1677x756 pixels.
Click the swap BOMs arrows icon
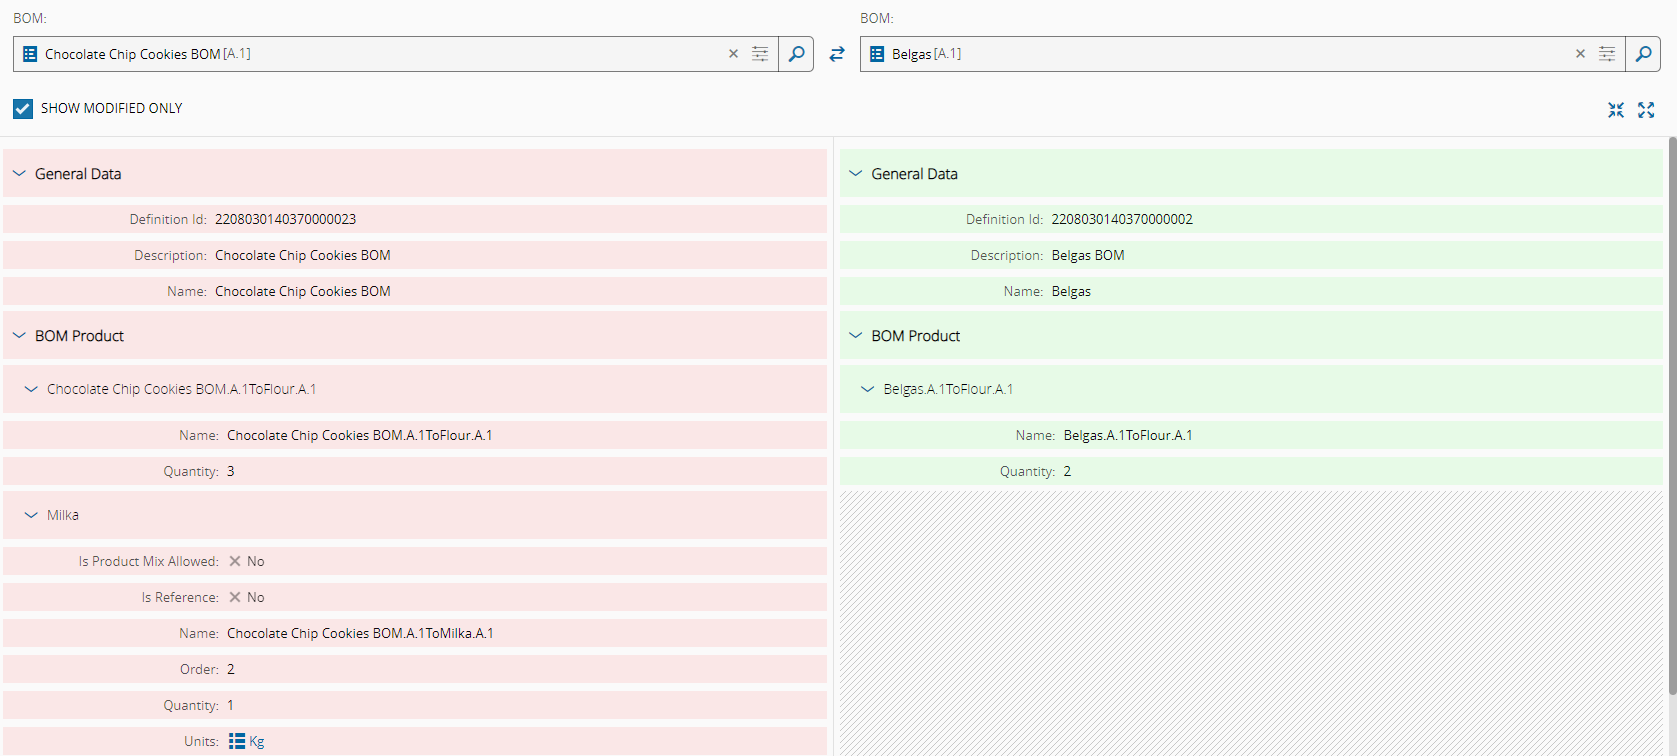coord(837,54)
